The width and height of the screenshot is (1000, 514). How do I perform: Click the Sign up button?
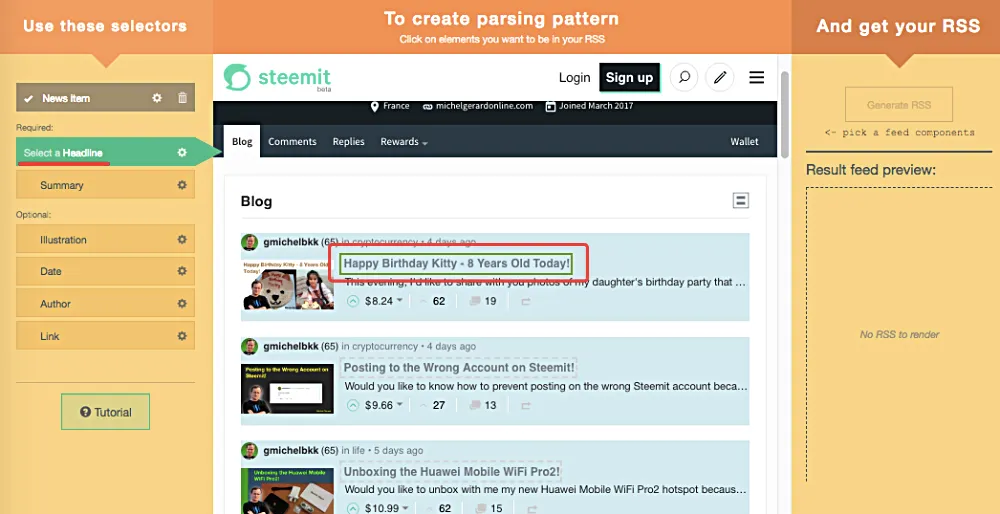tap(629, 78)
